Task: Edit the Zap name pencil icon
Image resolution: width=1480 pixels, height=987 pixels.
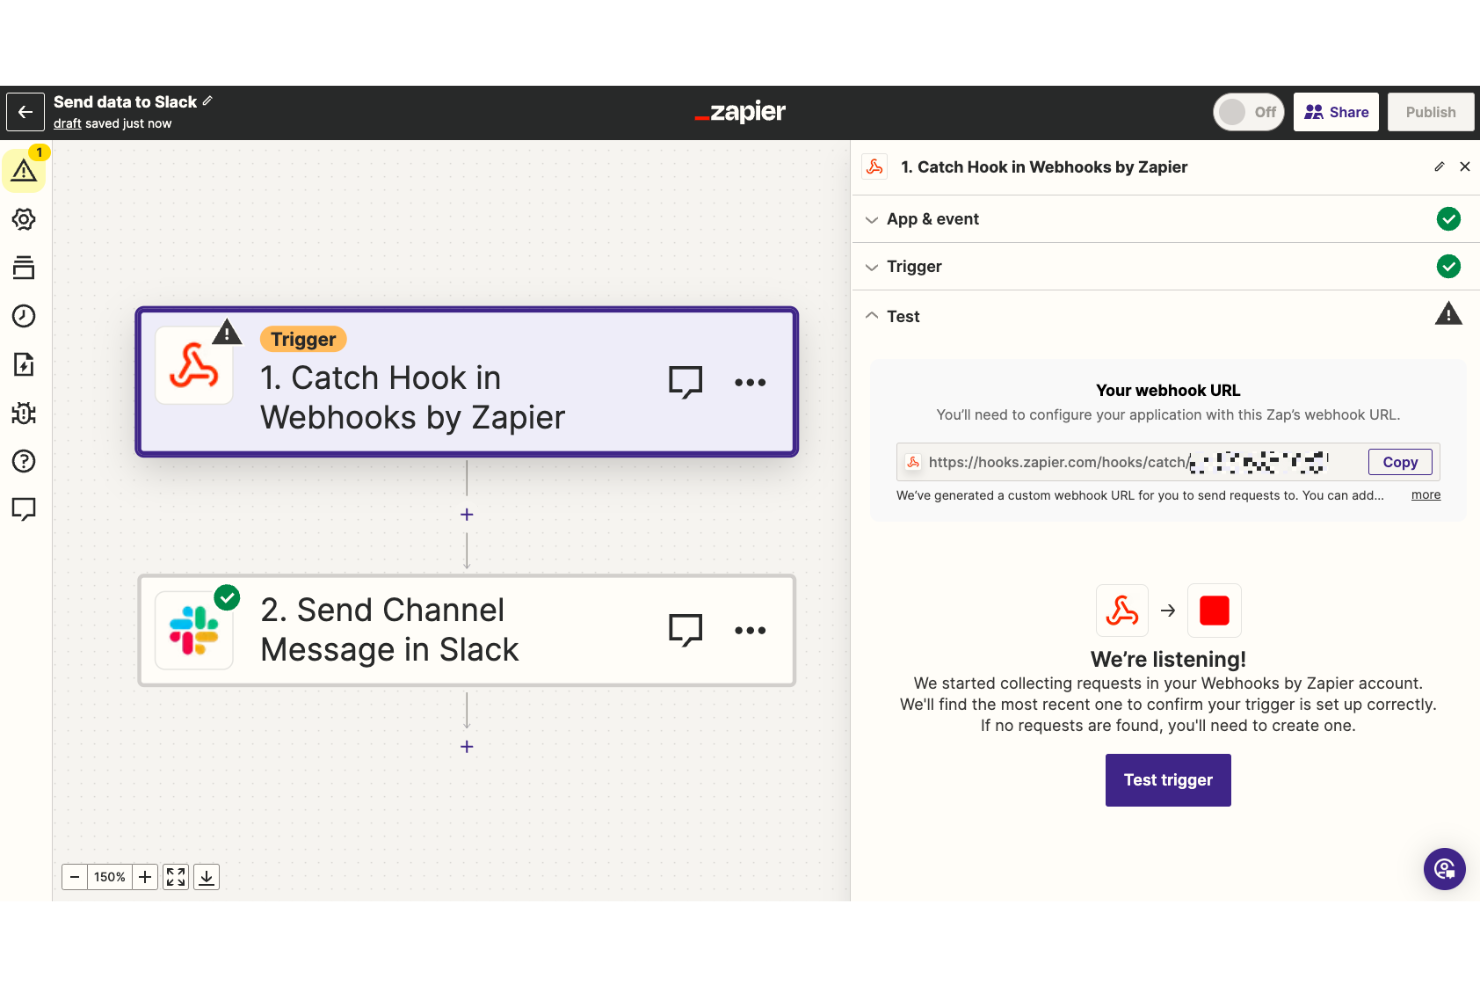Action: 208,101
